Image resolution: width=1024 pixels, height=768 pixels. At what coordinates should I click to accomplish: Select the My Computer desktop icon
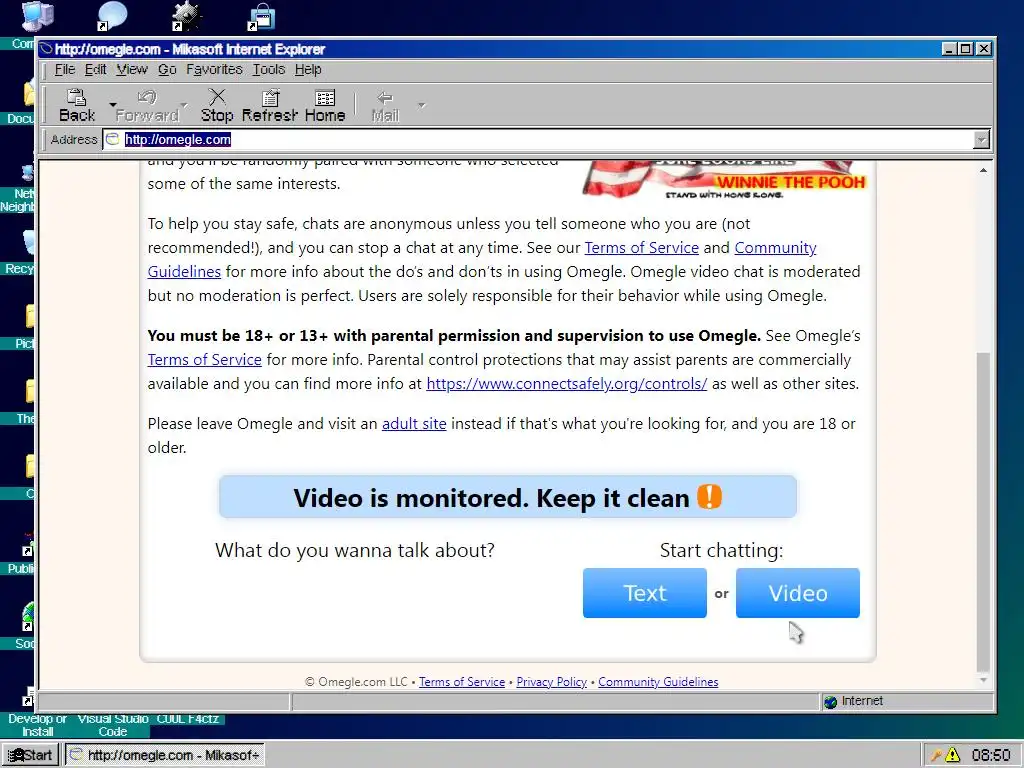tap(37, 16)
